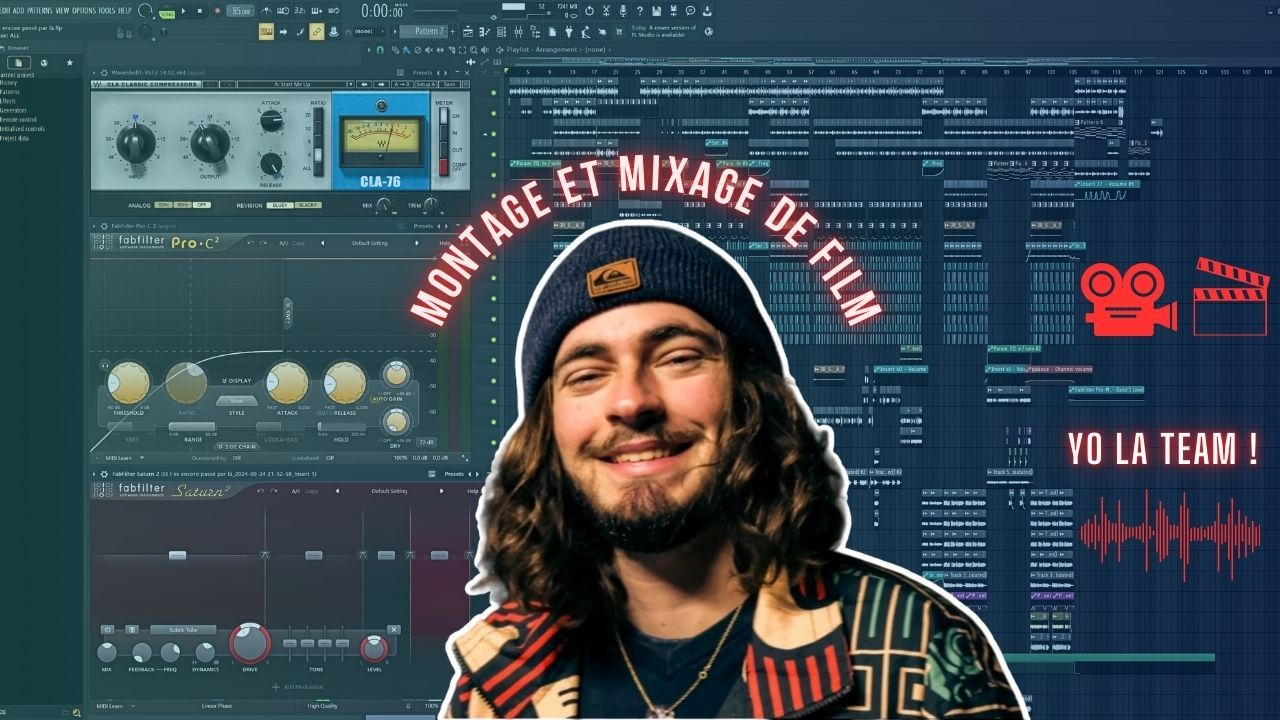The height and width of the screenshot is (720, 1280).
Task: Click the microphone recording icon
Action: [x=623, y=11]
